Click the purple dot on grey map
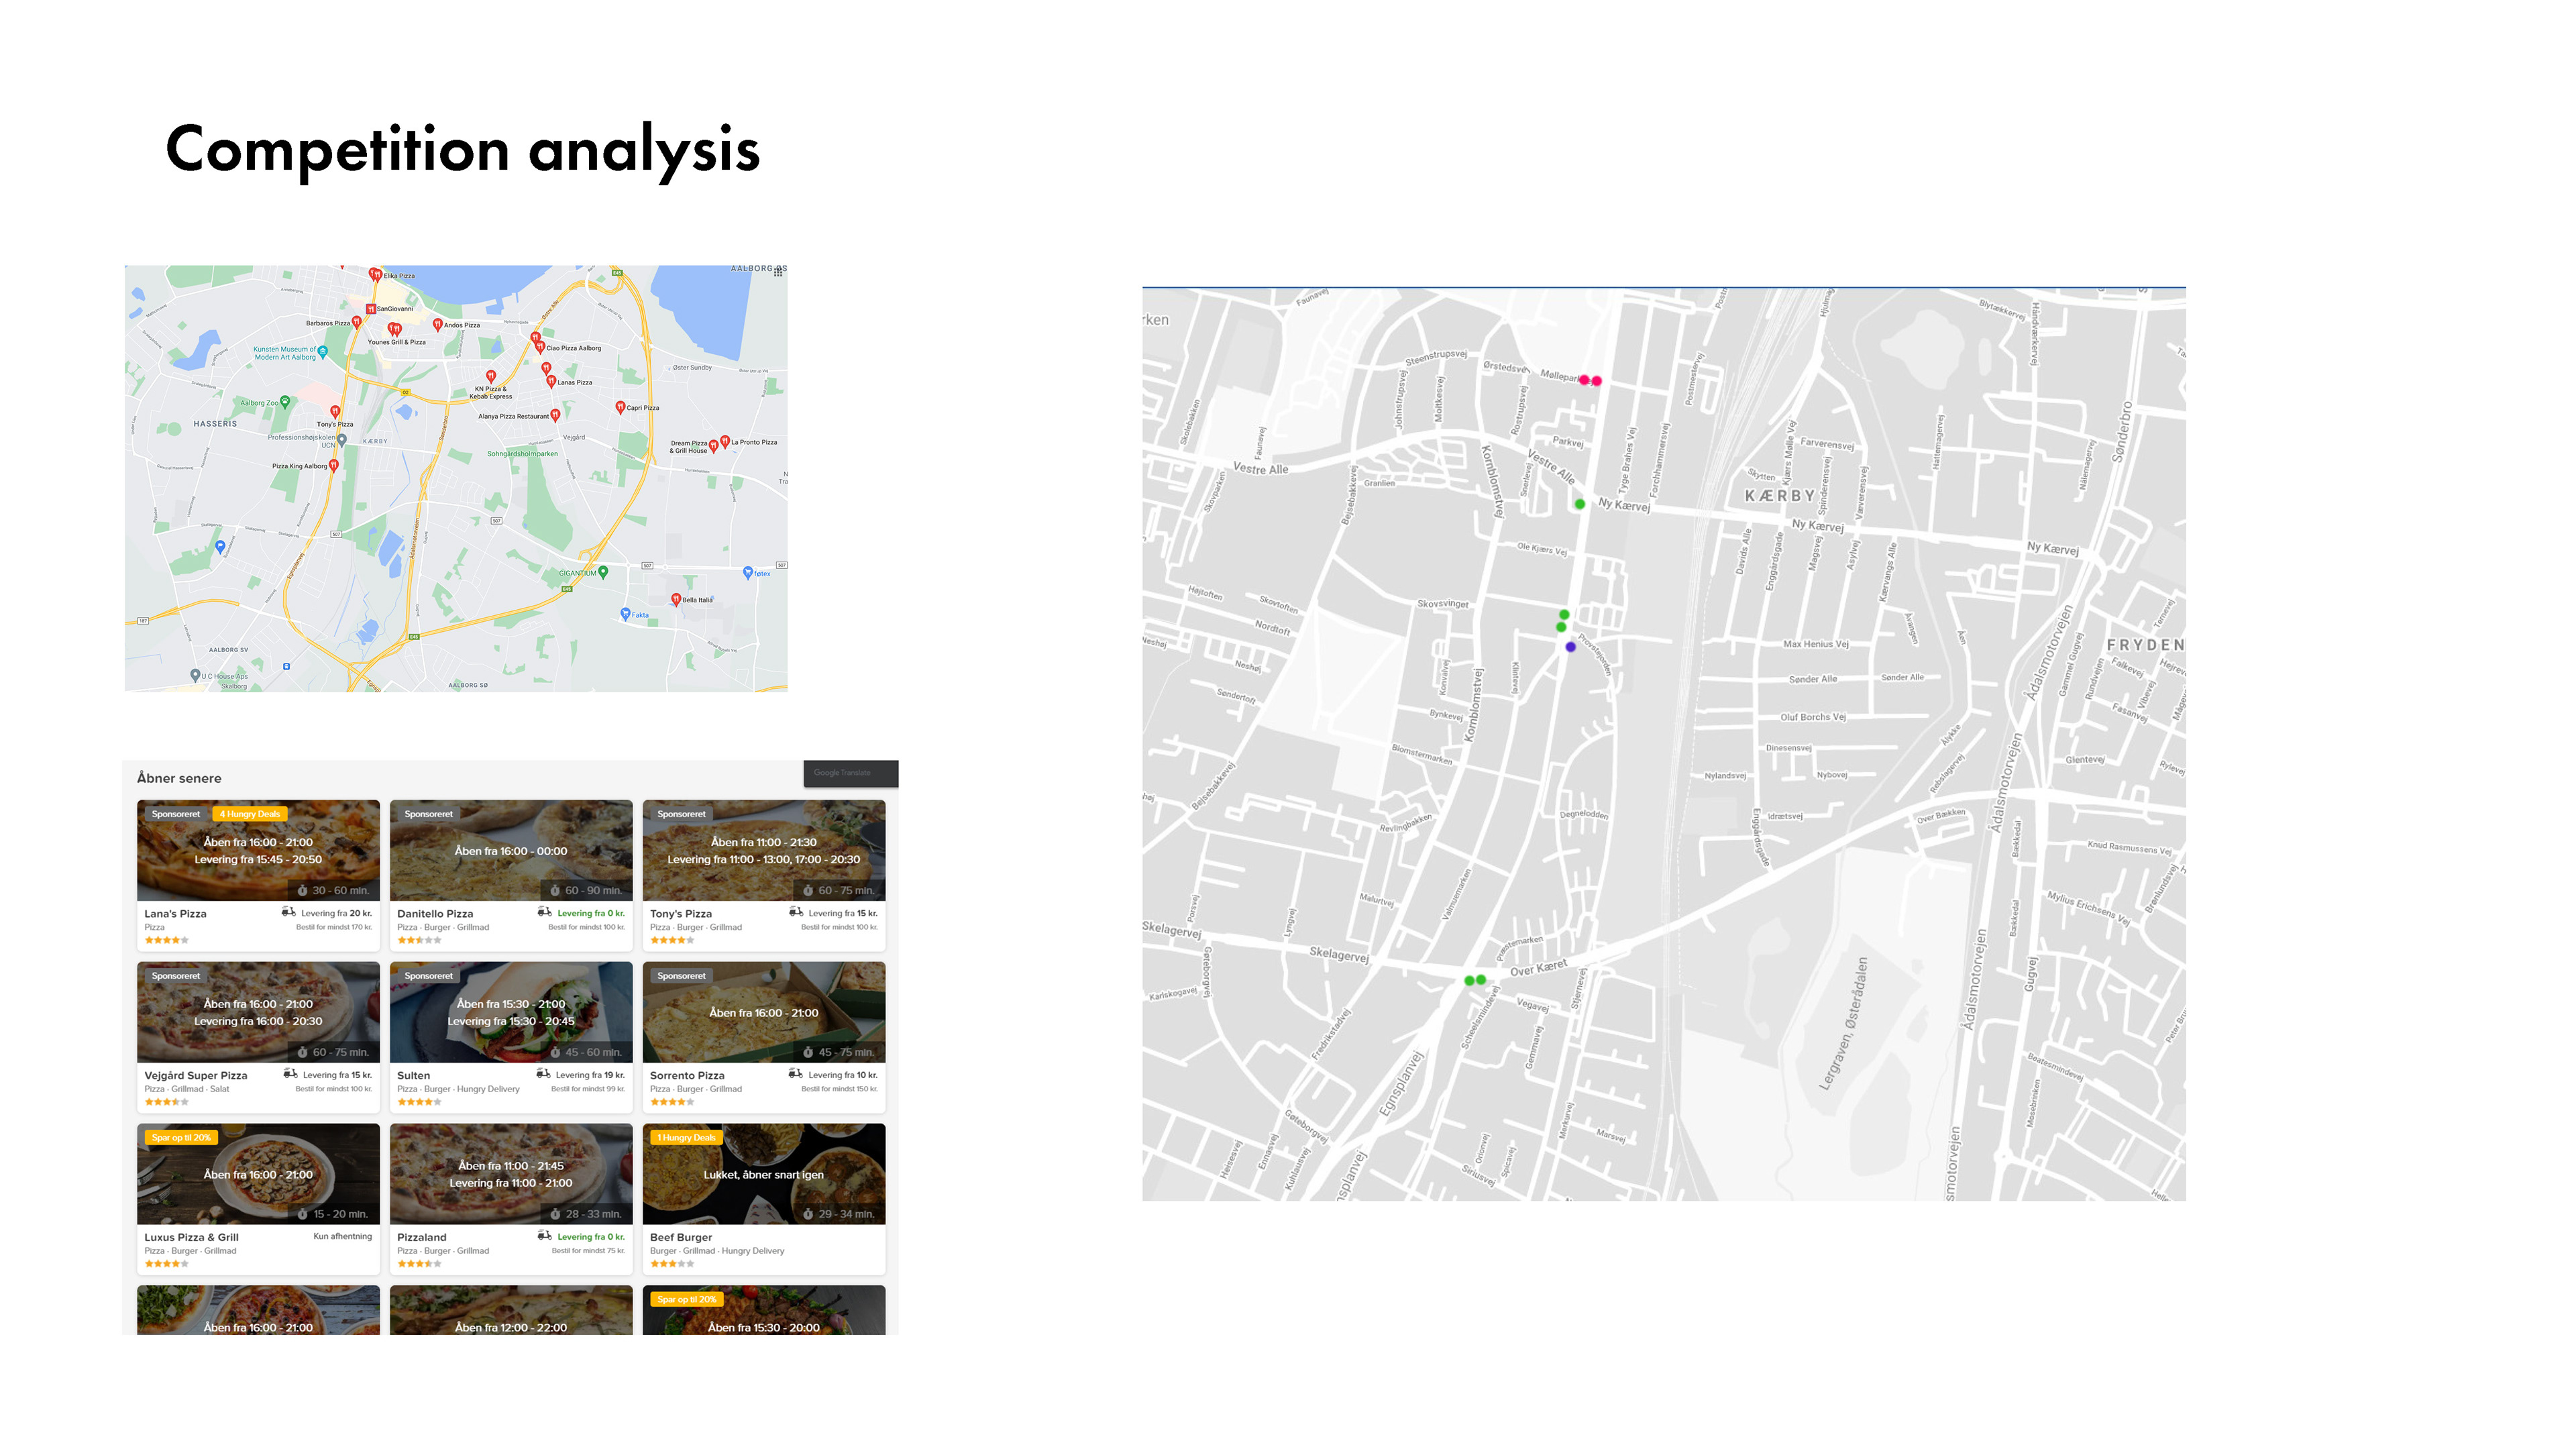The width and height of the screenshot is (2576, 1449). click(1570, 647)
